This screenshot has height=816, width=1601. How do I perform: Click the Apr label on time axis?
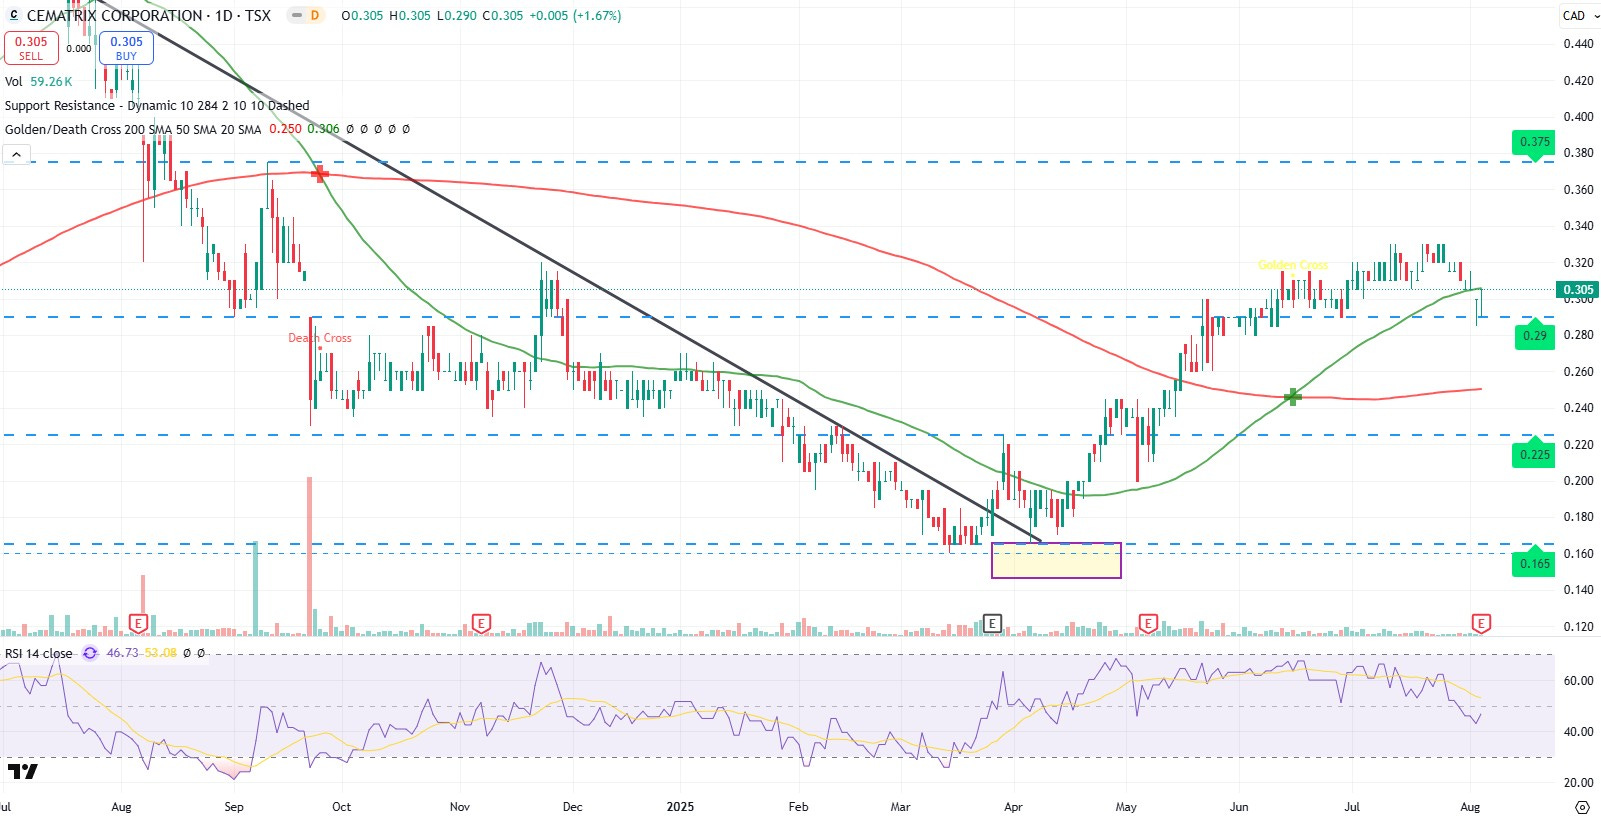(1013, 806)
